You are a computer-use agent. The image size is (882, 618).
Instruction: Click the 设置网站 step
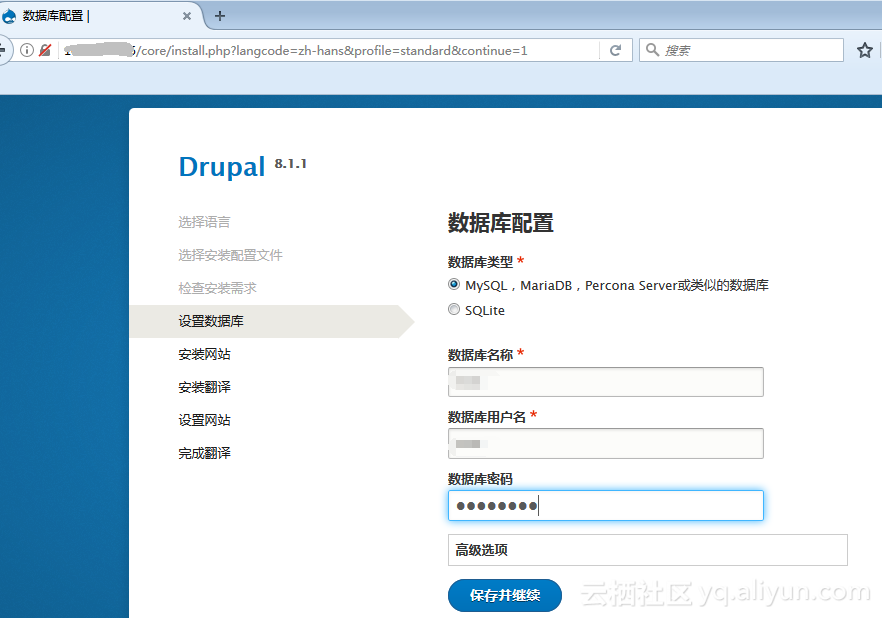204,420
